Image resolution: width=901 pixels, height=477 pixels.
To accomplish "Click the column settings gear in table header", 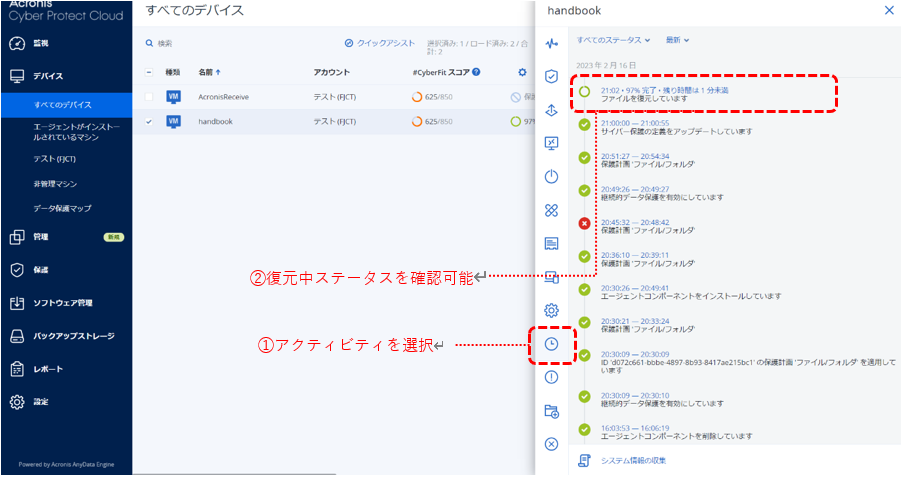I will (x=522, y=72).
